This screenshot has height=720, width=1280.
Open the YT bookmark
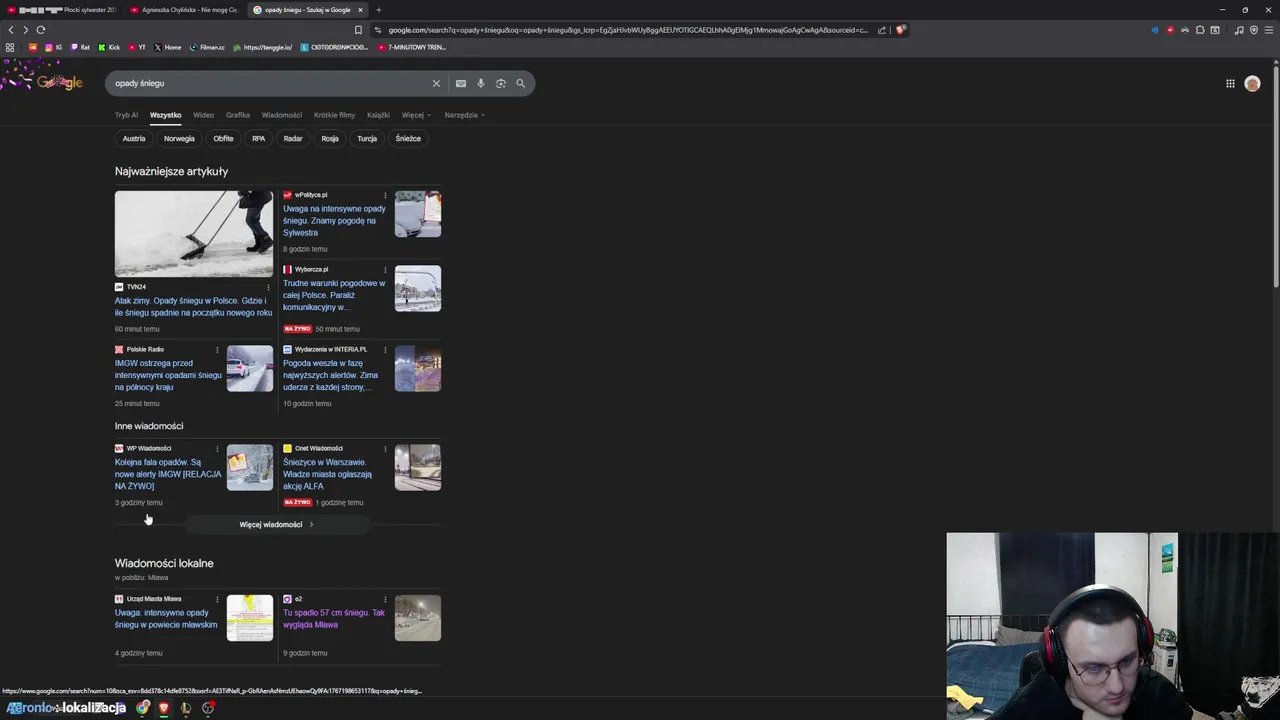(x=137, y=47)
